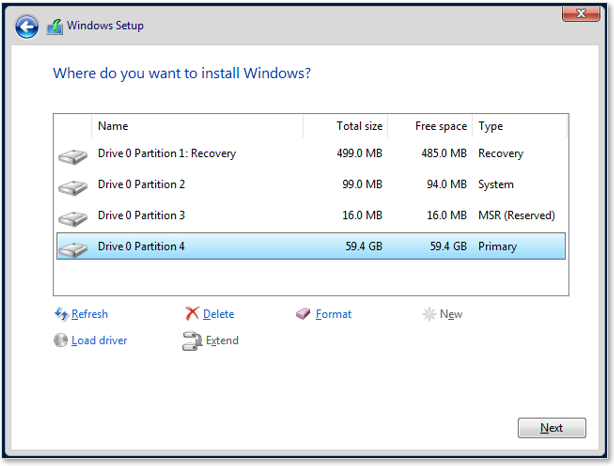
Task: Click the red X Delete icon
Action: [x=192, y=313]
